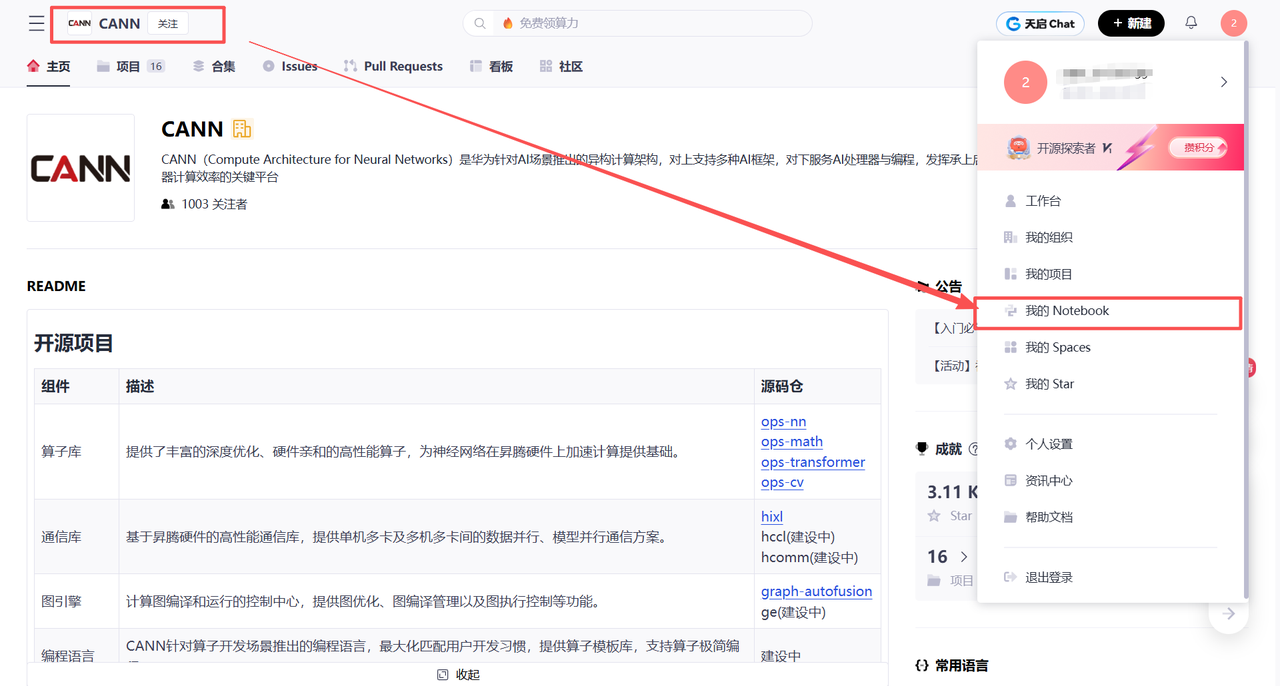Viewport: 1280px width, 686px height.
Task: Open the ops-cv repository link
Action: pos(782,482)
